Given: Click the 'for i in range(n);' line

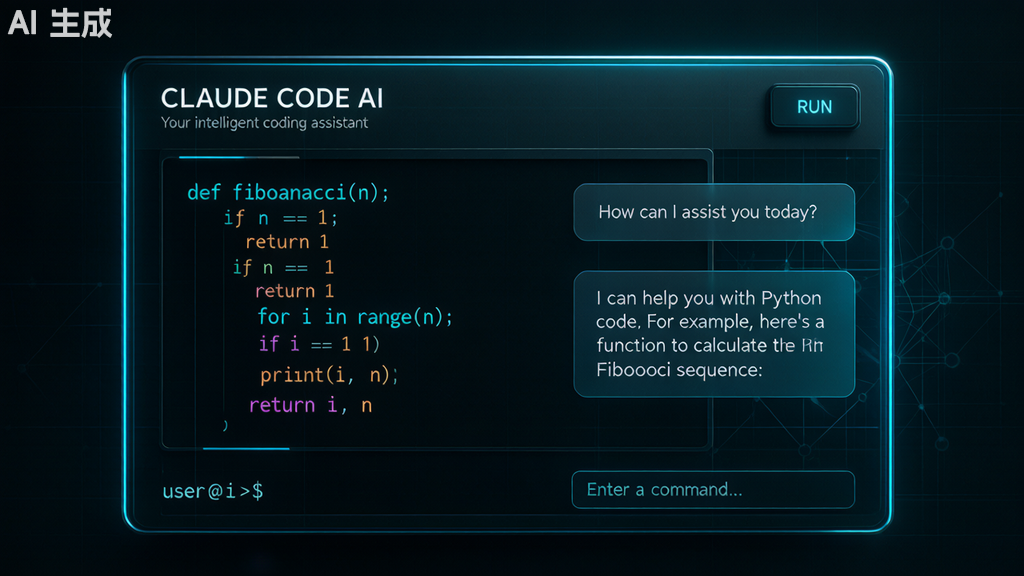Looking at the screenshot, I should coord(355,317).
